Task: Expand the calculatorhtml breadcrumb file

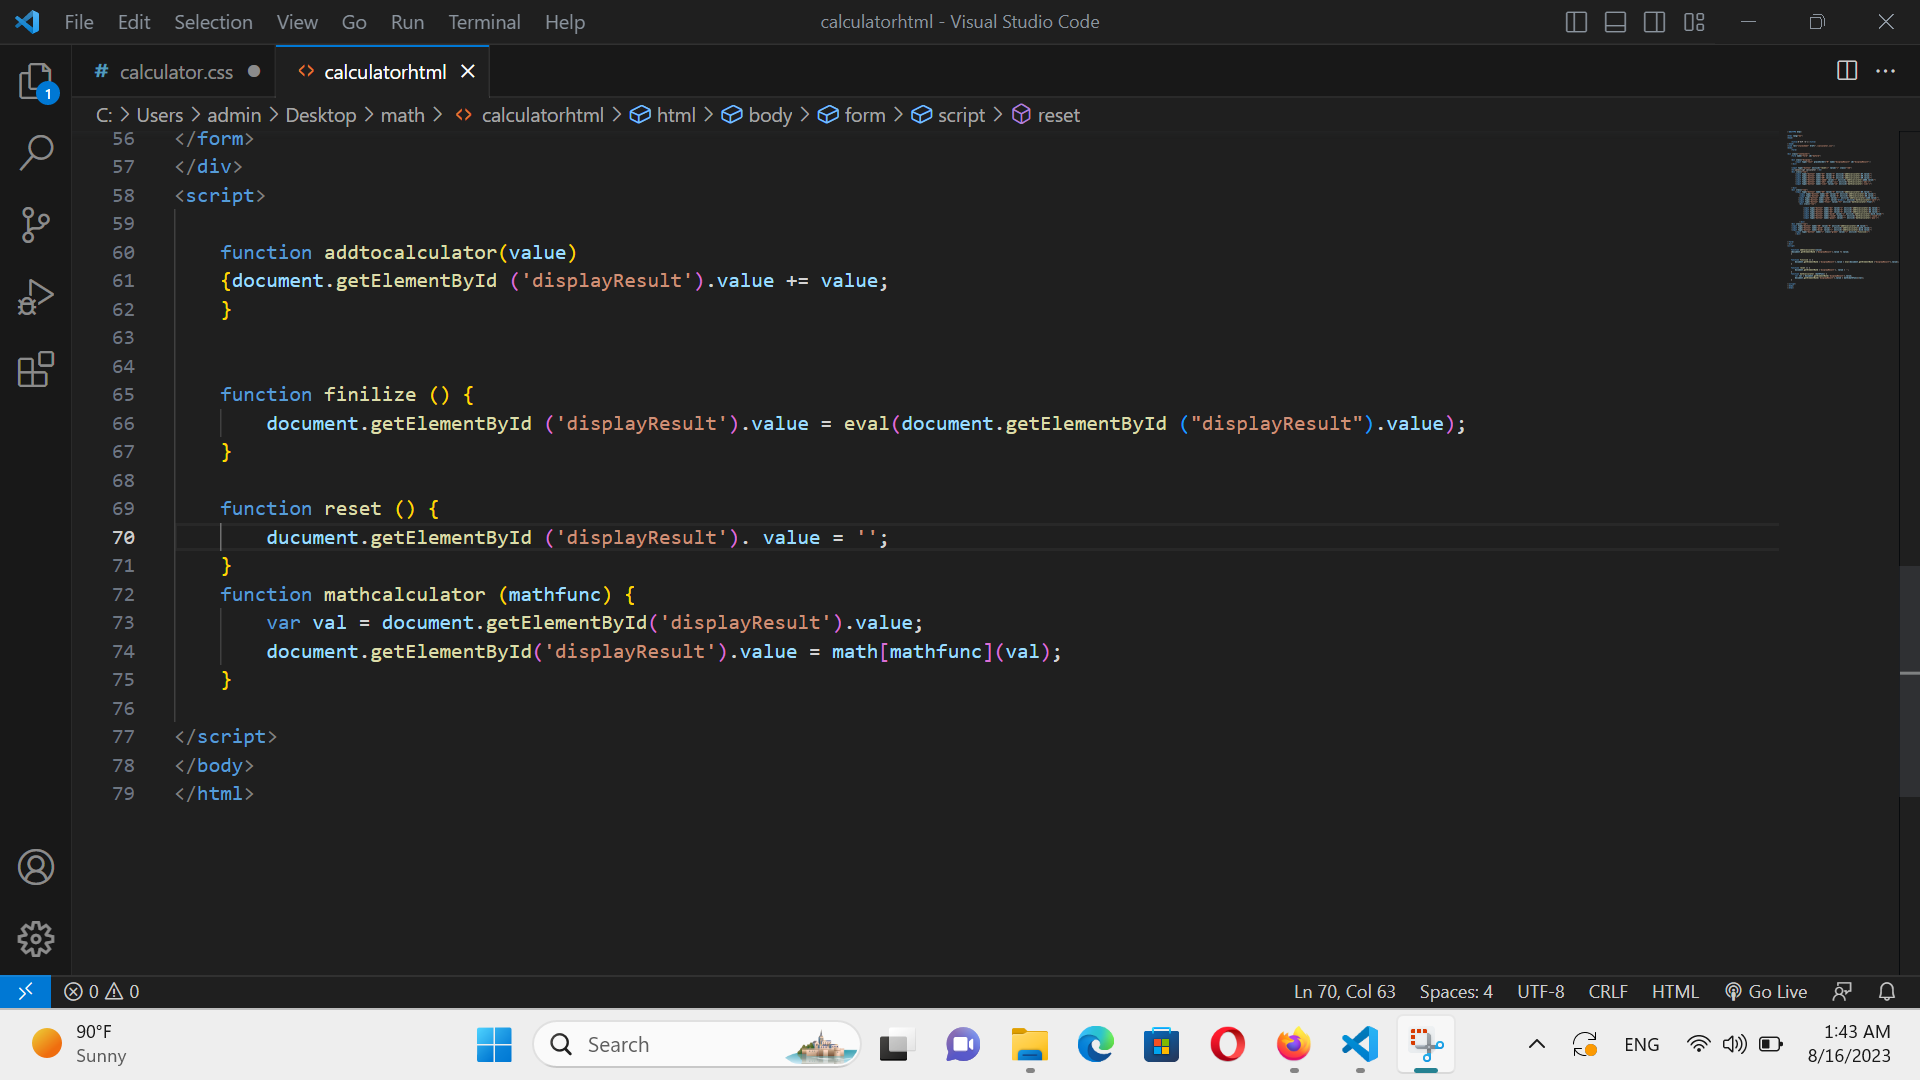Action: click(x=530, y=115)
